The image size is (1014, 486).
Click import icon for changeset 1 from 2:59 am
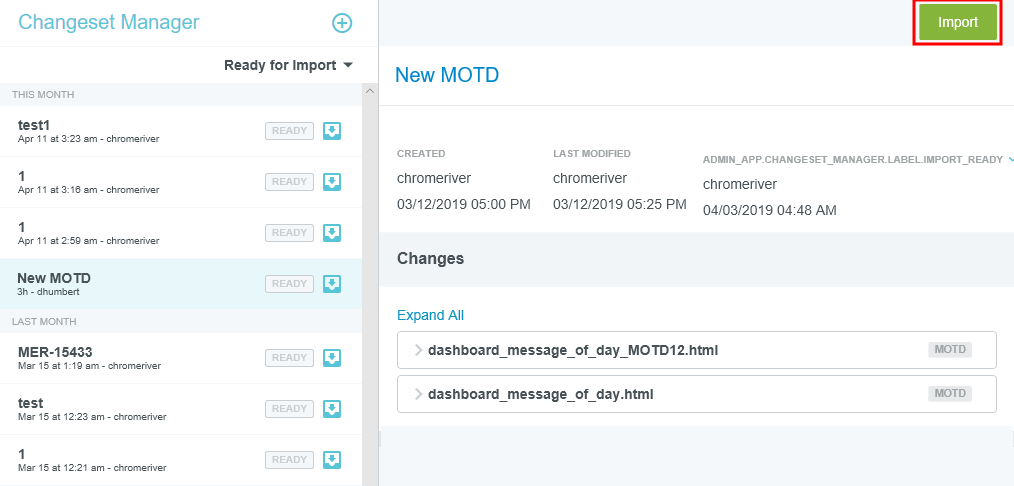(333, 233)
